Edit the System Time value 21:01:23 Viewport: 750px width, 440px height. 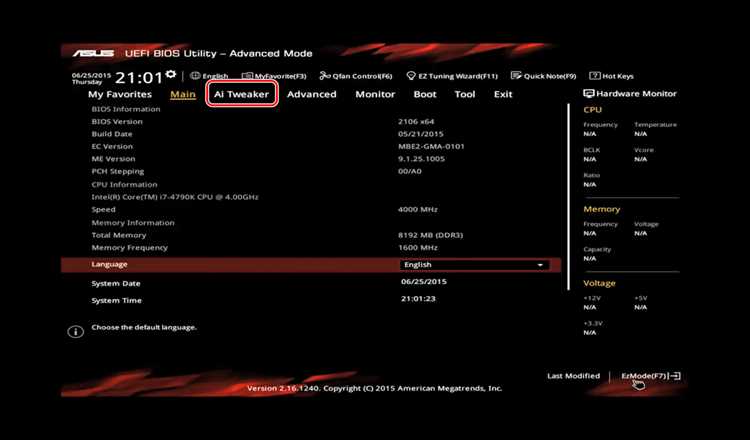point(418,299)
